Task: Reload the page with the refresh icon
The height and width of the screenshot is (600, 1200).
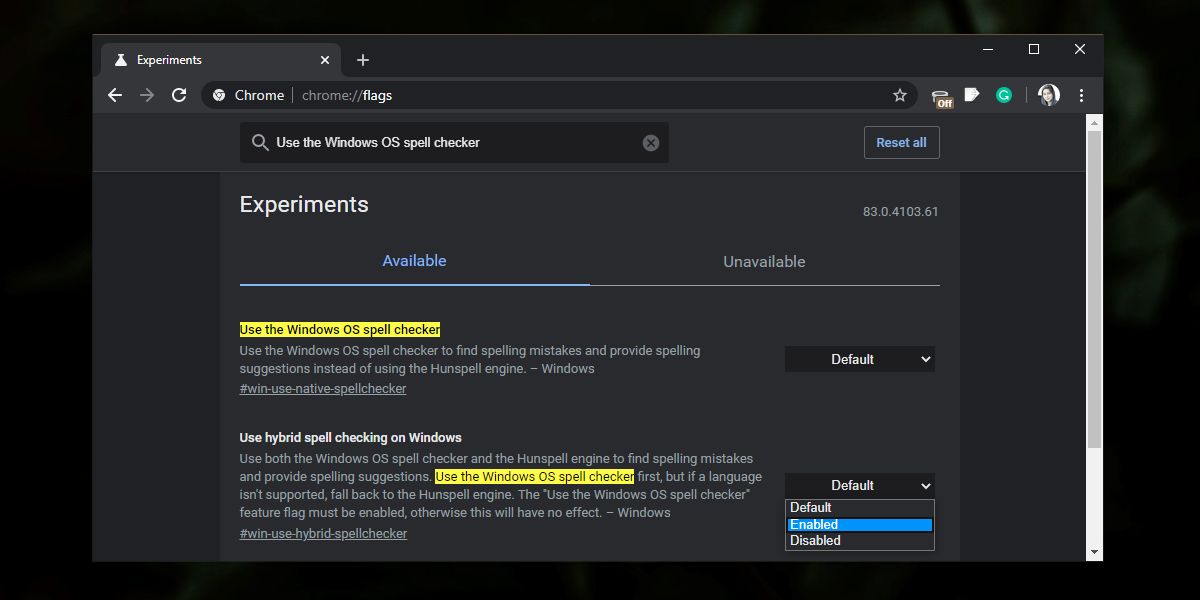Action: pos(179,95)
